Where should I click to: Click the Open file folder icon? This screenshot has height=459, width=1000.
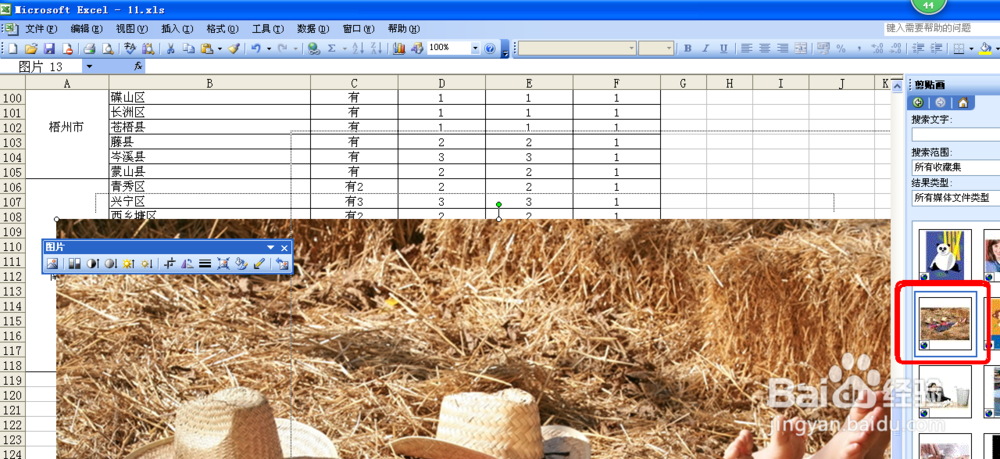click(x=31, y=48)
